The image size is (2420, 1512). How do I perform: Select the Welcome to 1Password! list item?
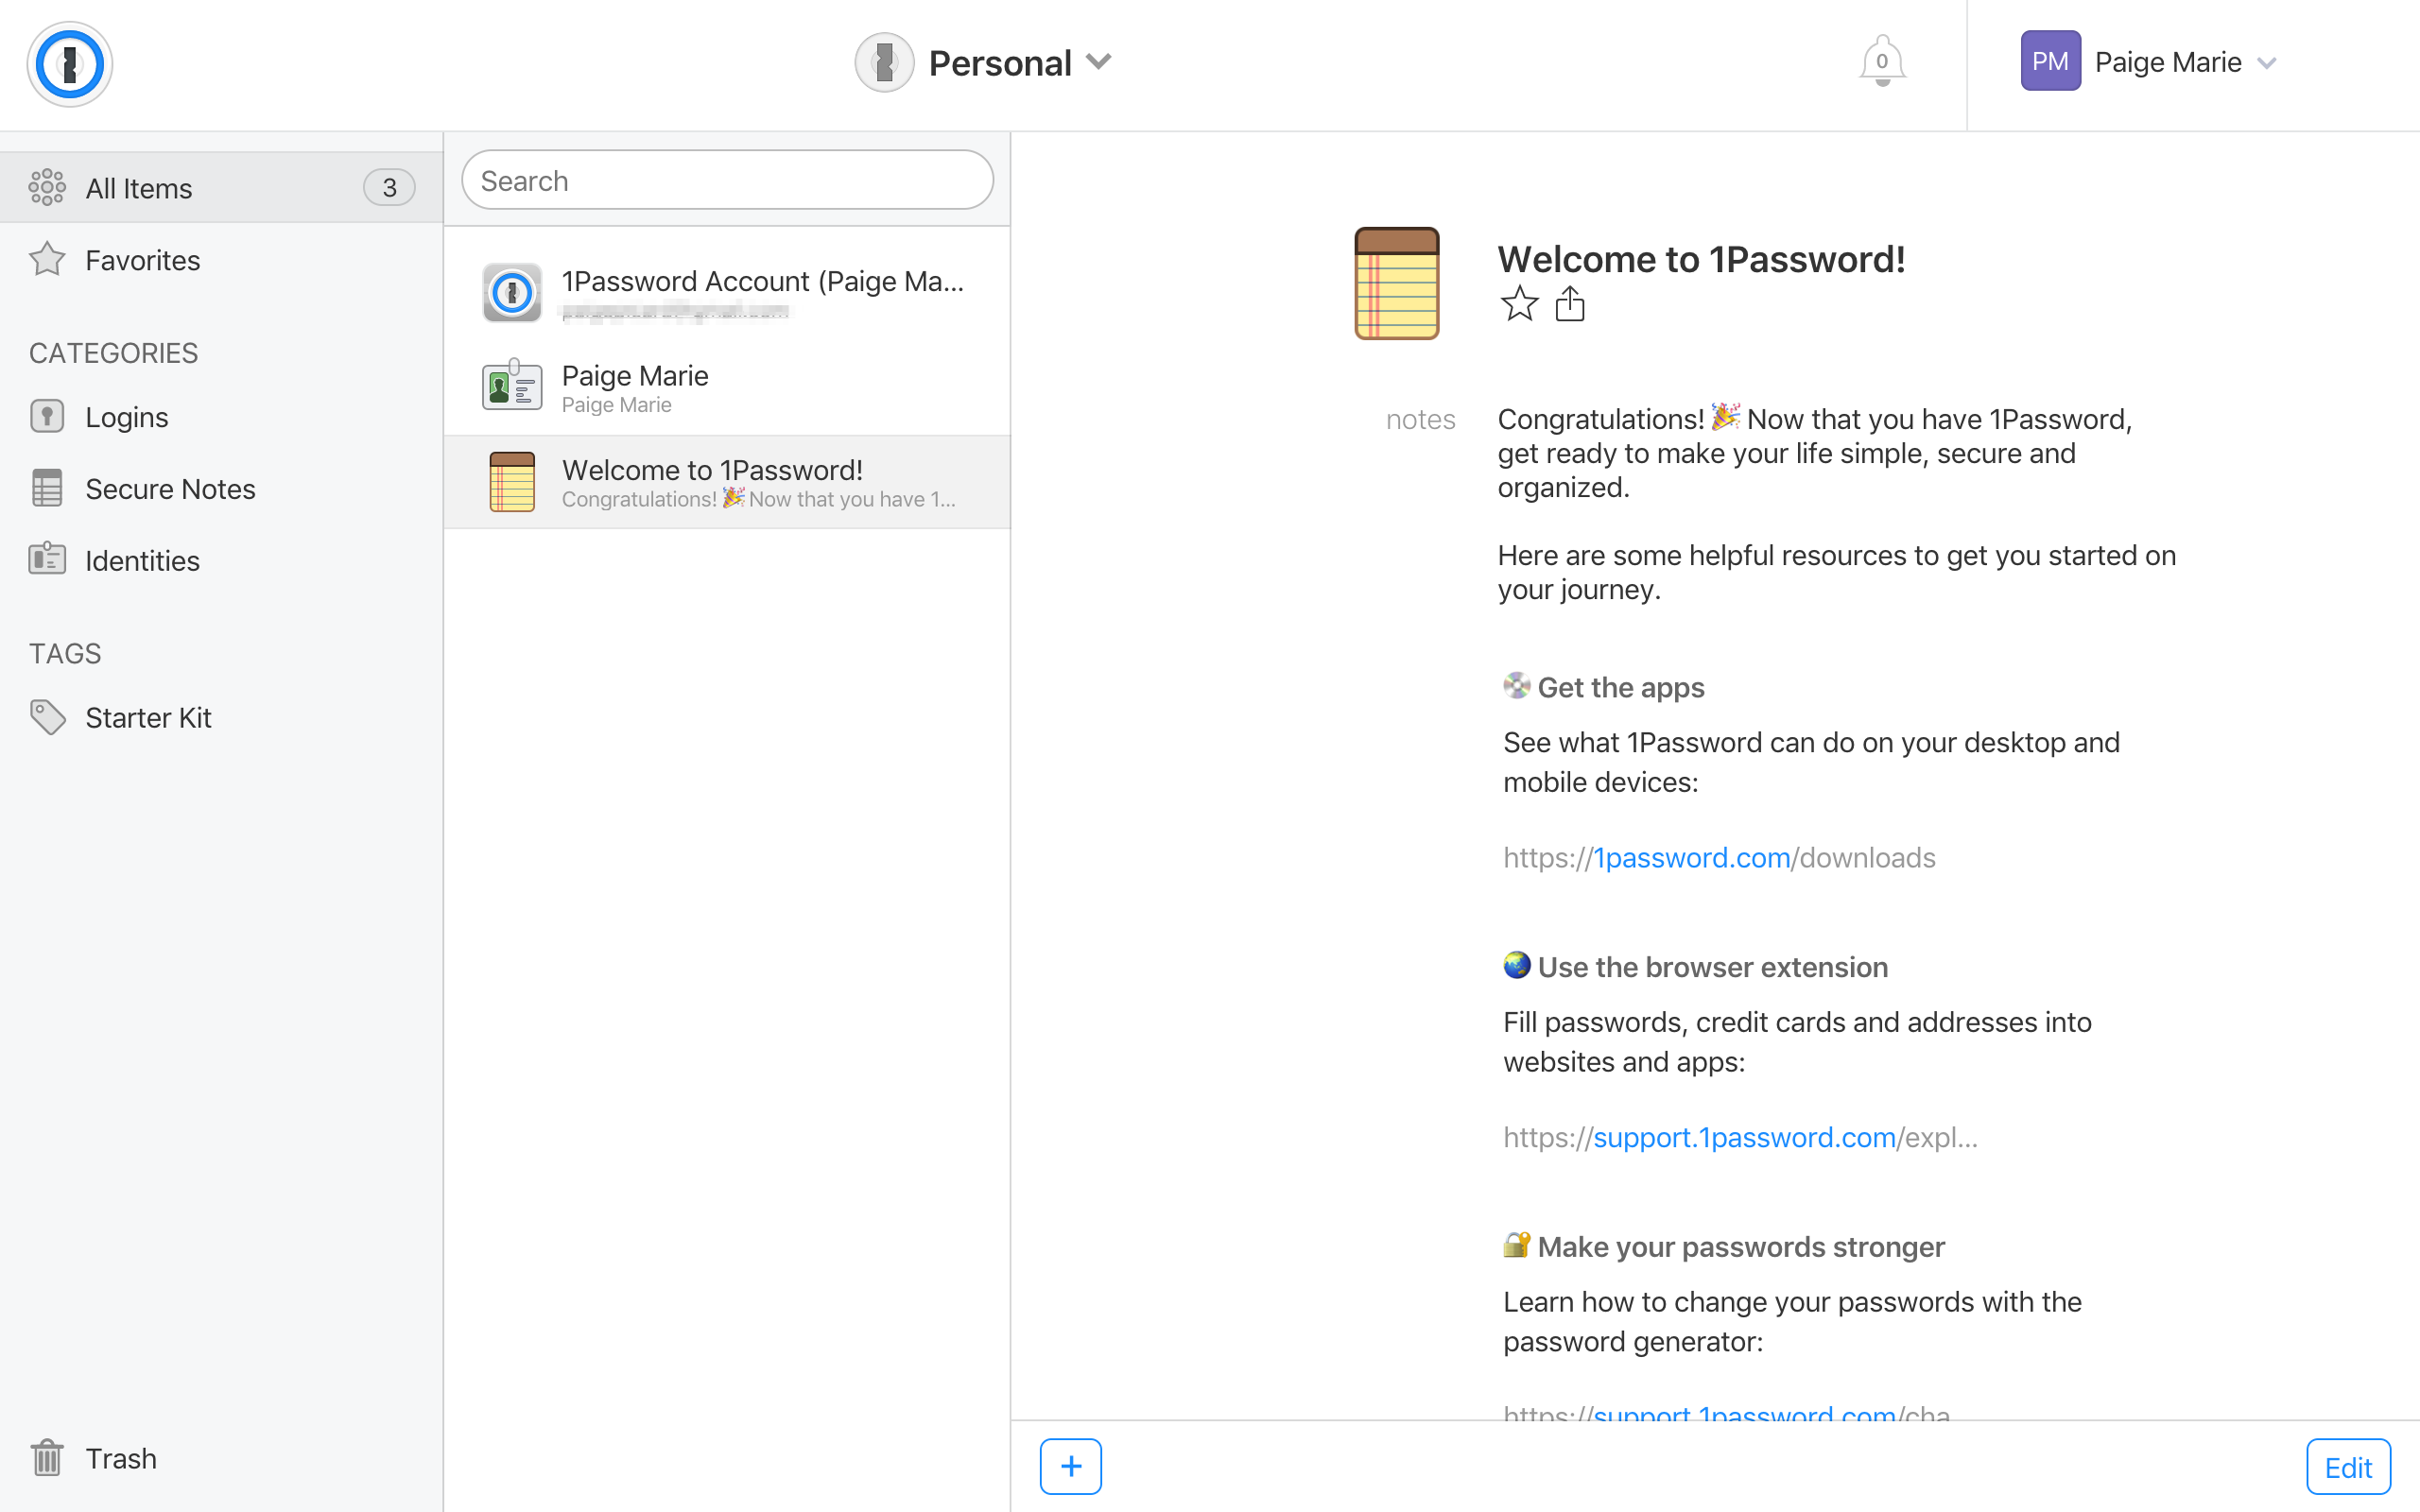[x=727, y=482]
